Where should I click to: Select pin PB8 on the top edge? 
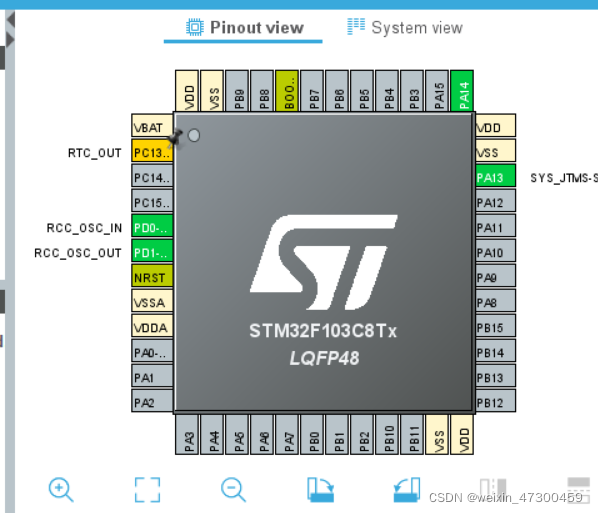pyautogui.click(x=262, y=91)
